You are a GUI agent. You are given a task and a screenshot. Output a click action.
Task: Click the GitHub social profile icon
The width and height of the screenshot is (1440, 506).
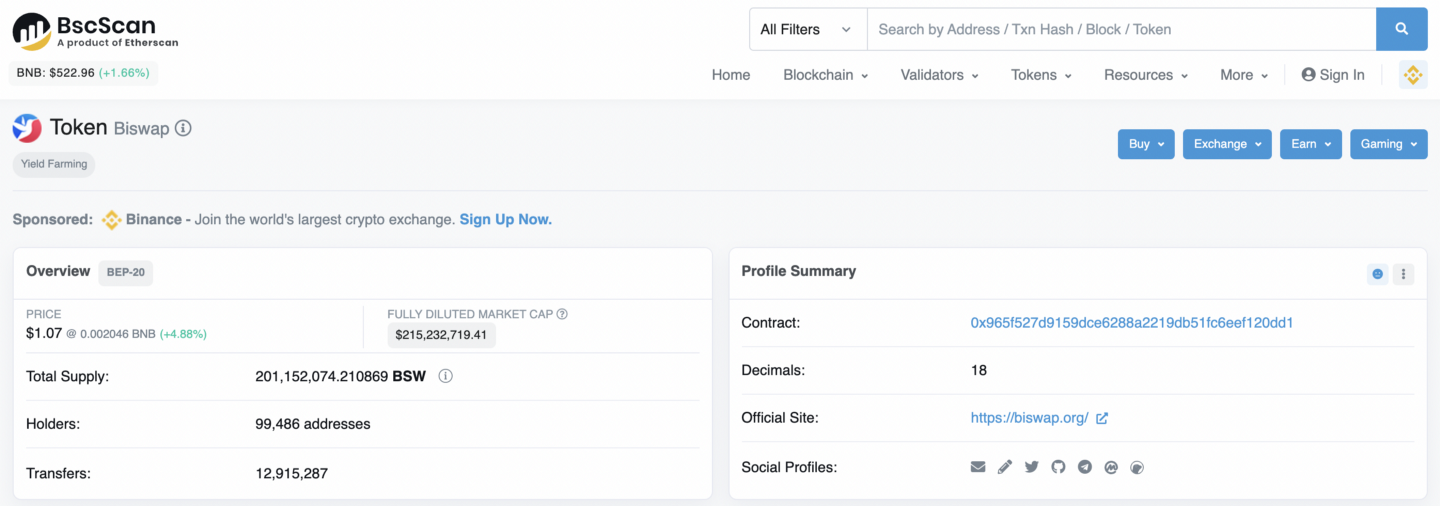tap(1058, 467)
